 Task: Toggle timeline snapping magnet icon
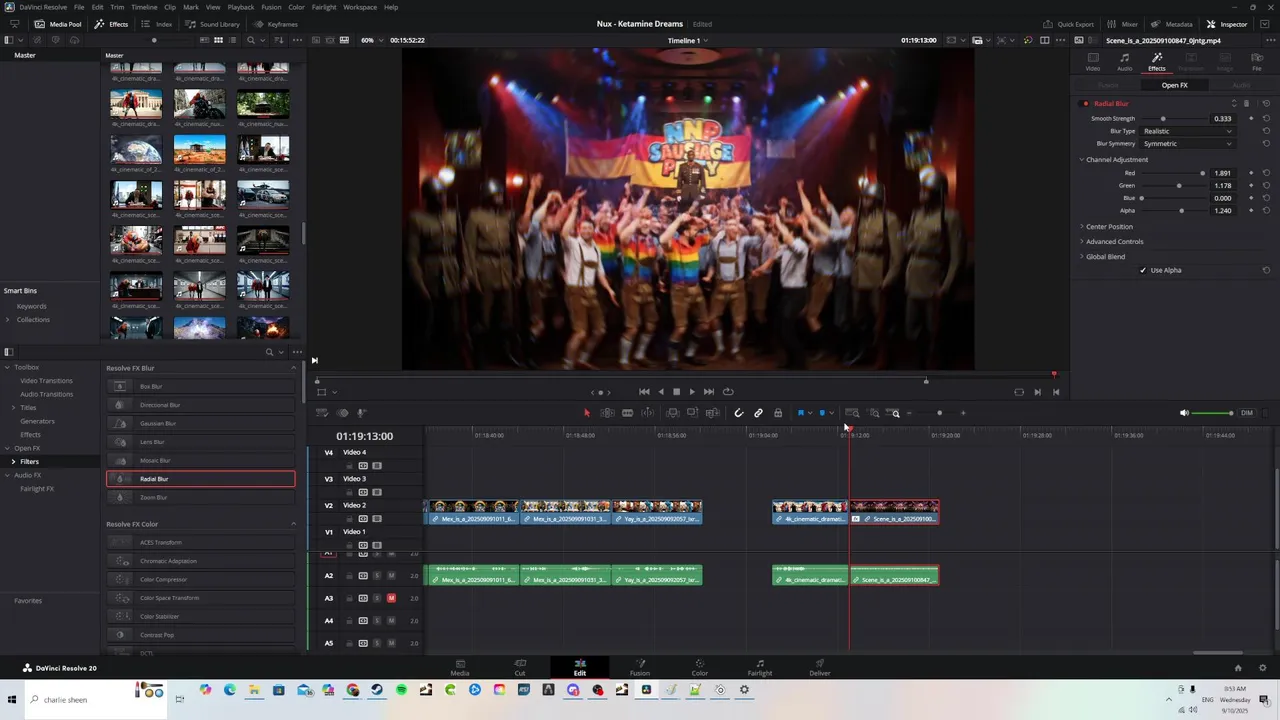pos(739,413)
